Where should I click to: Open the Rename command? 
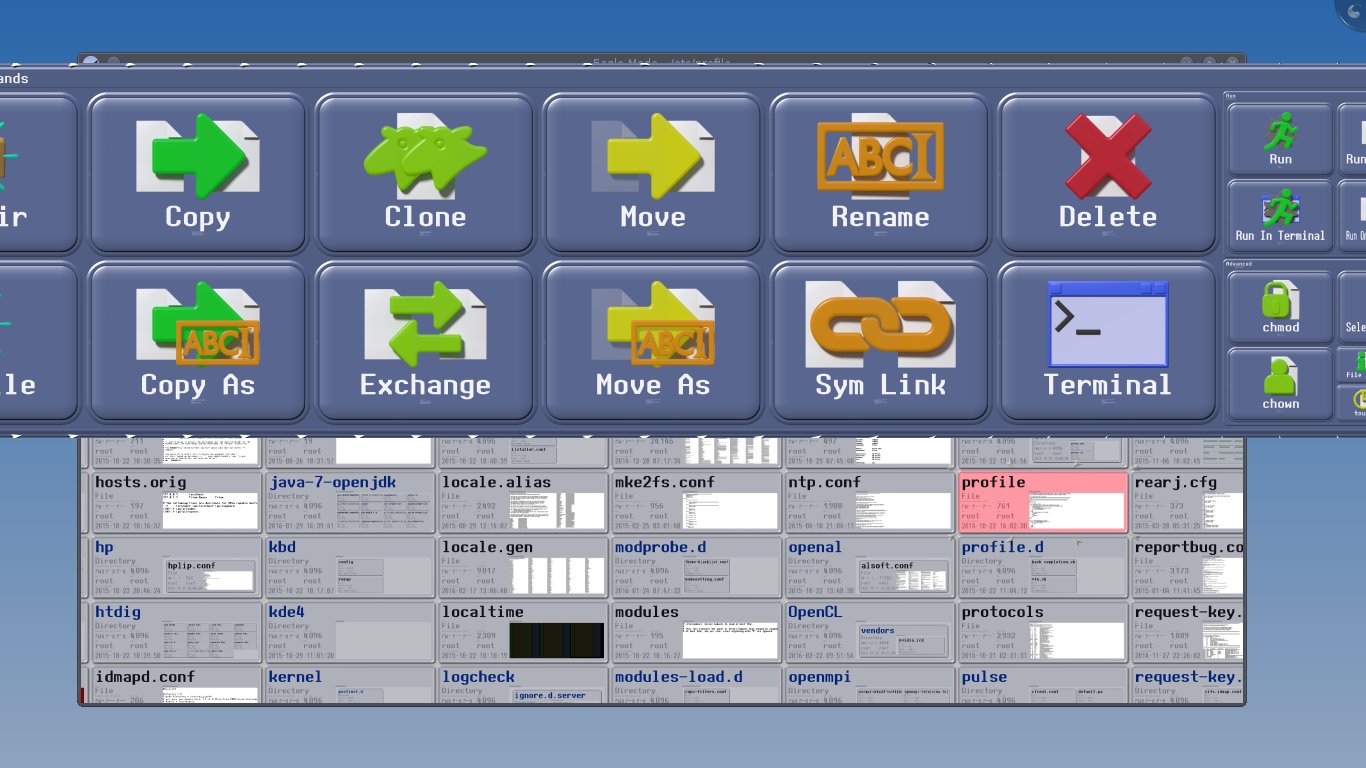(x=880, y=174)
